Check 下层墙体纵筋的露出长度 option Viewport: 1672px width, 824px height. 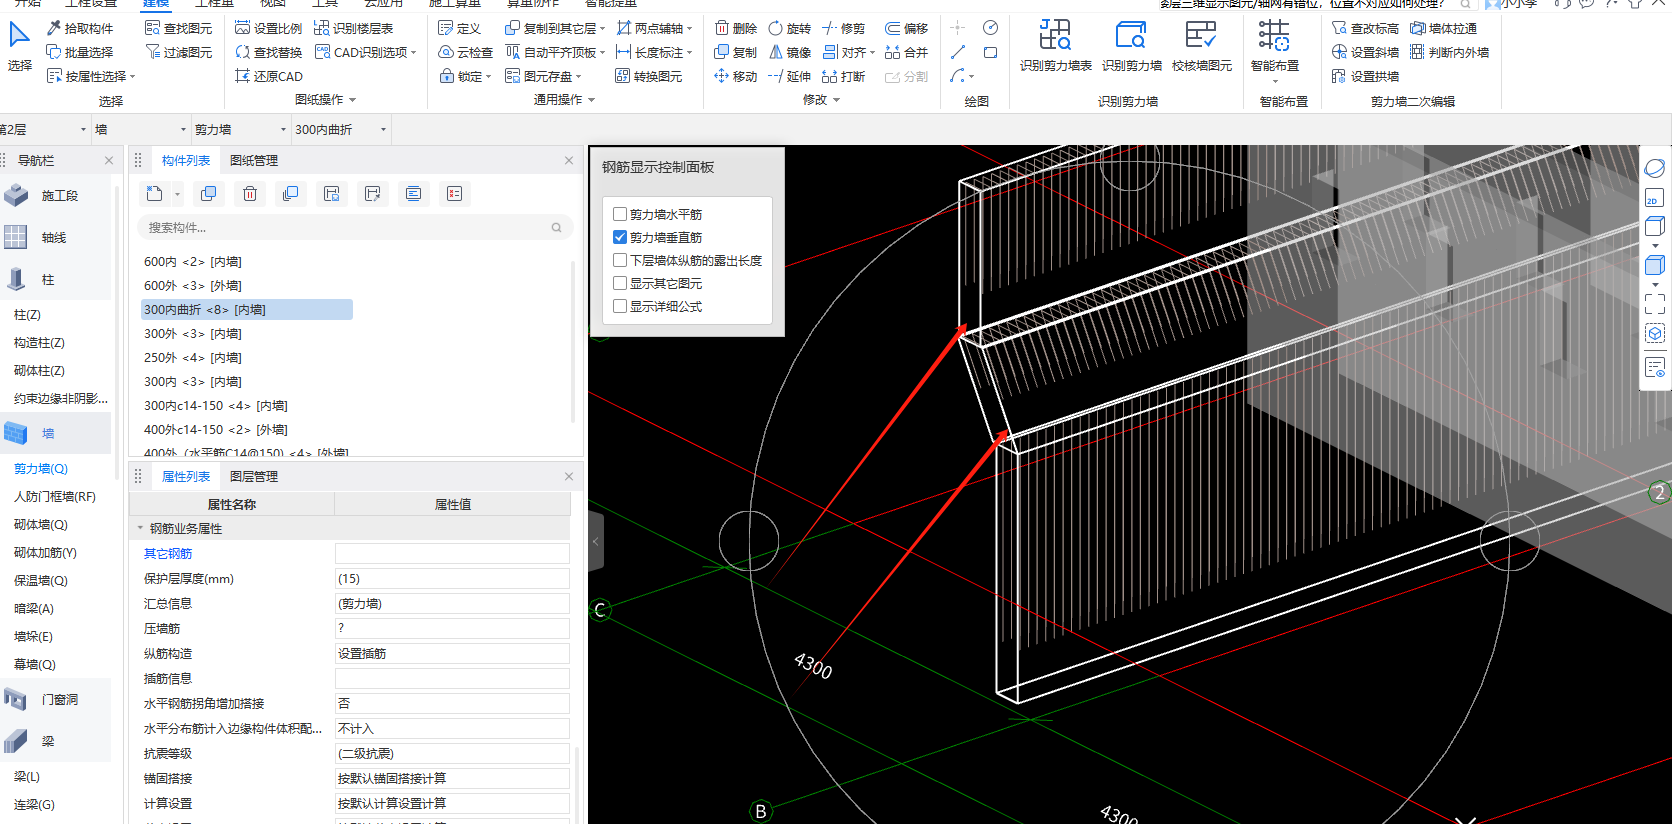click(x=620, y=260)
